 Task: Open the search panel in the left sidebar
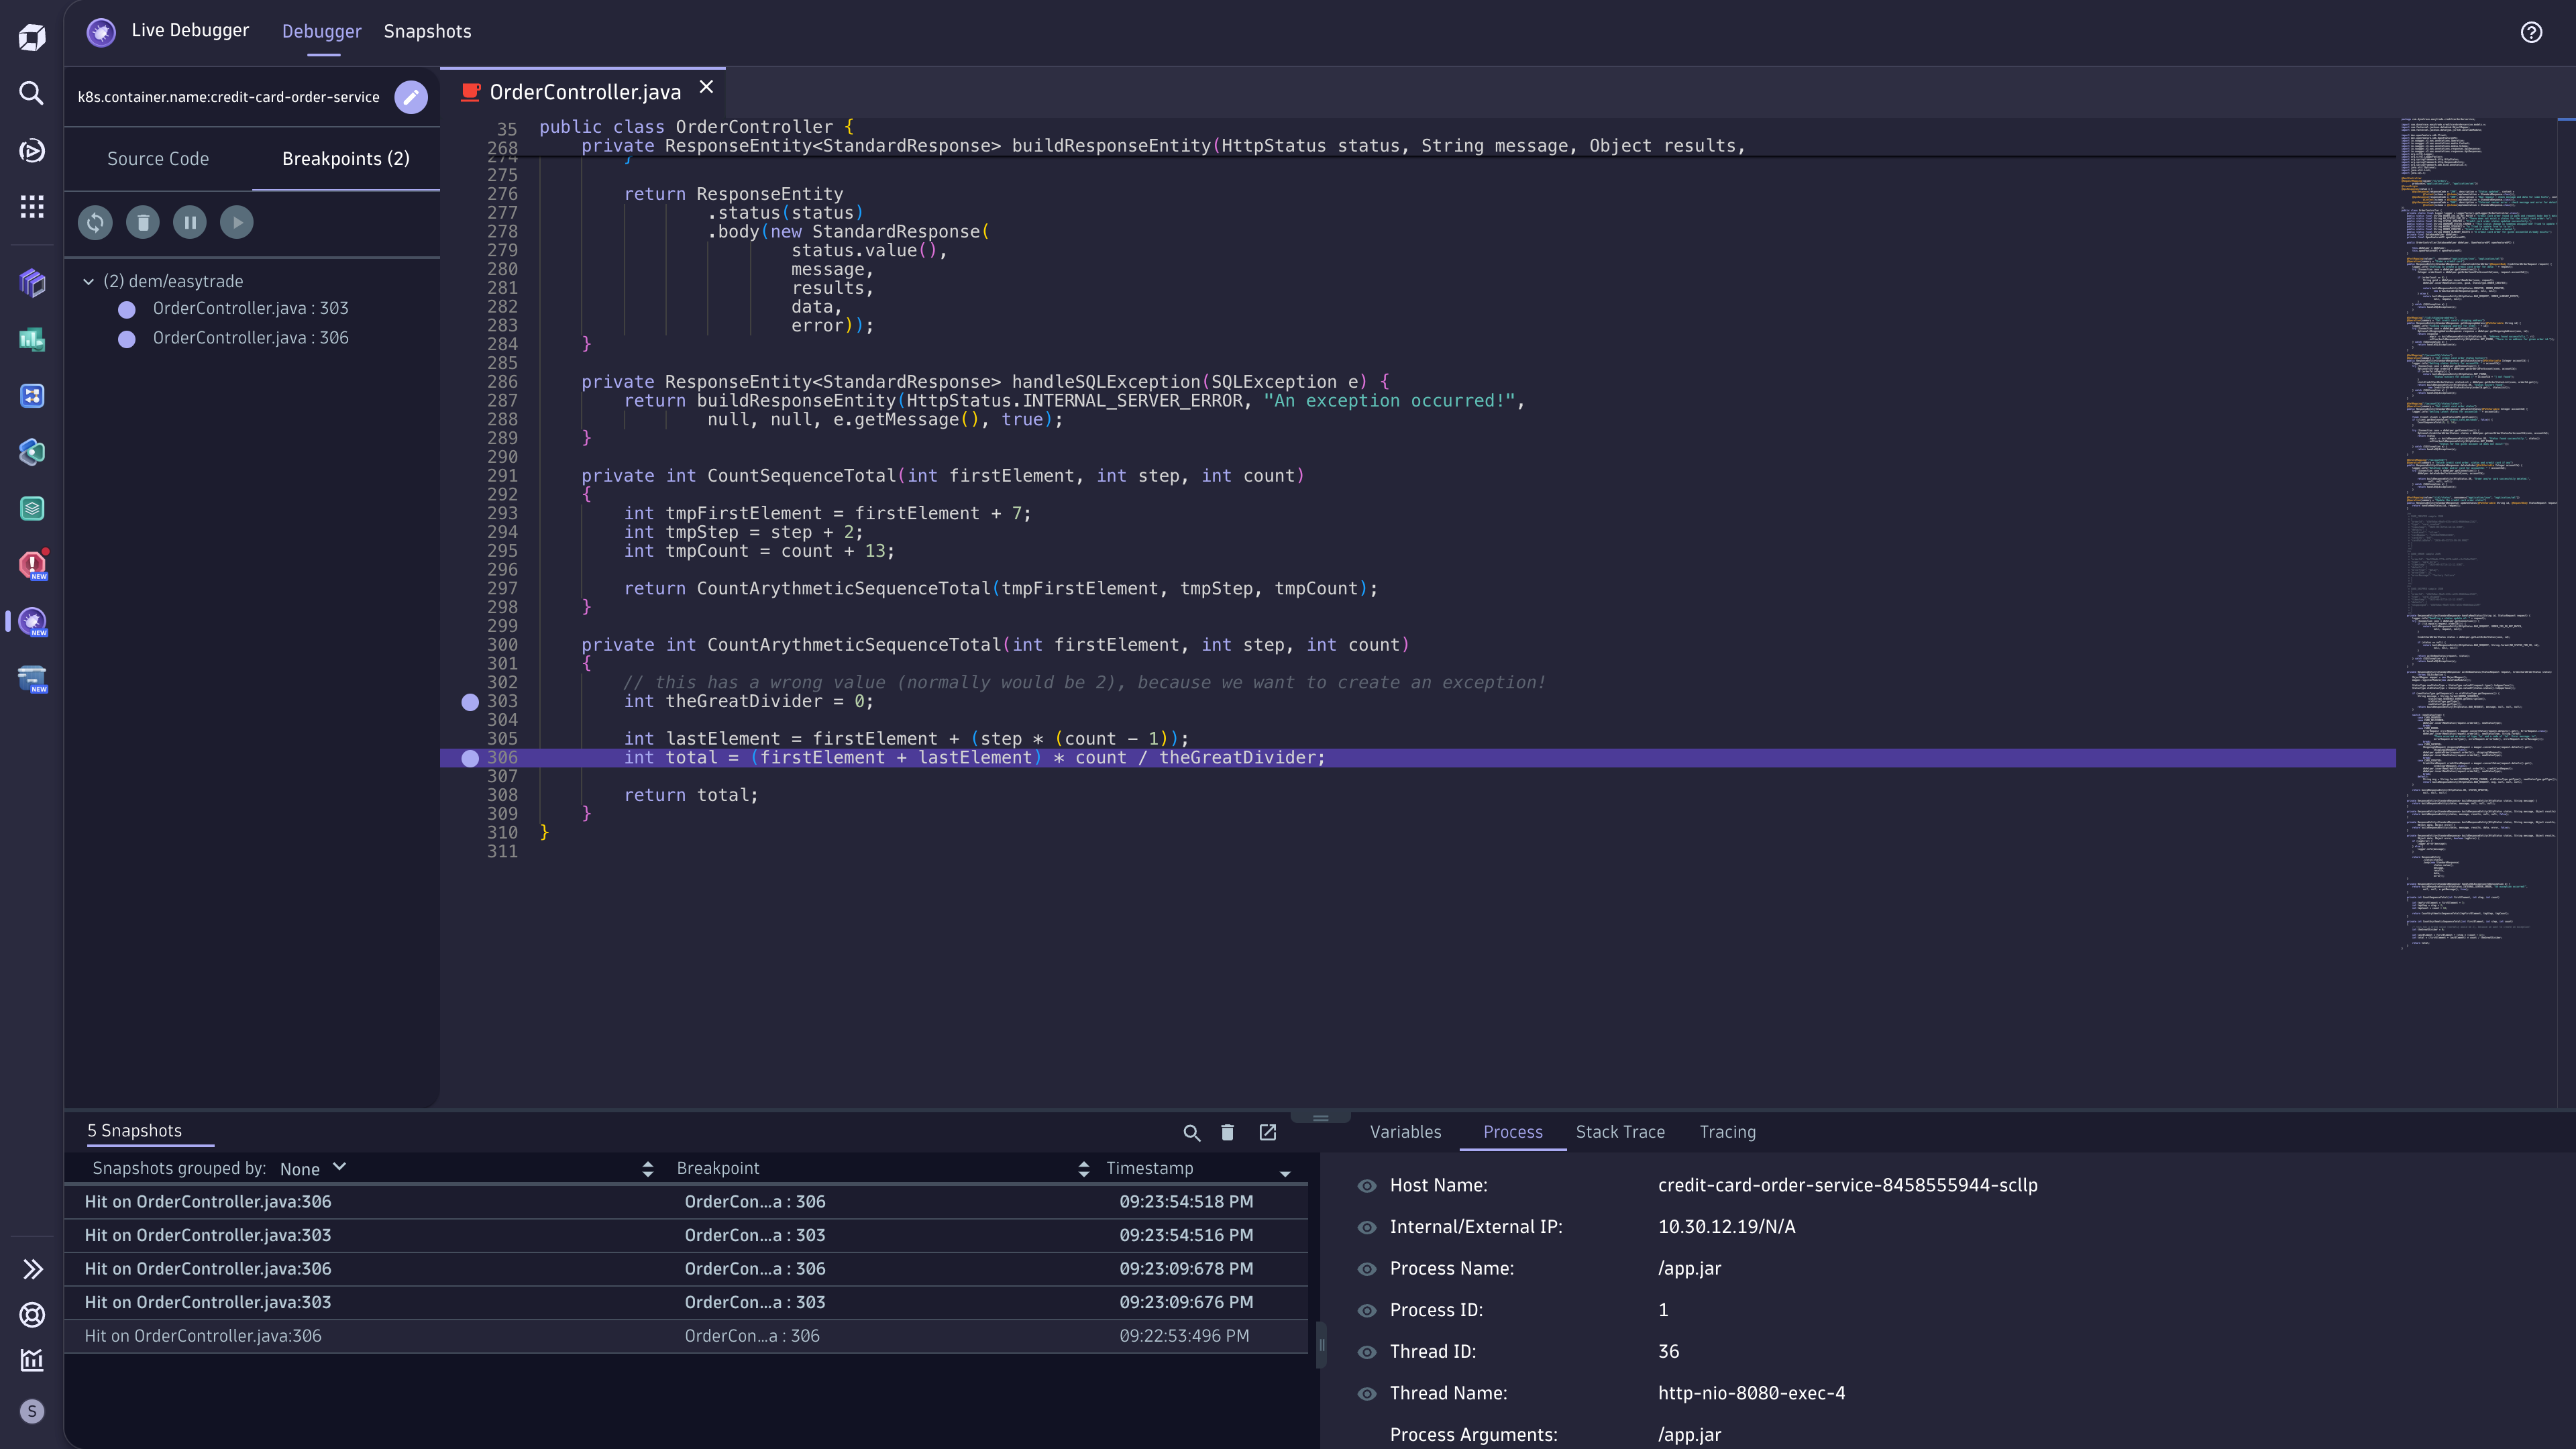(31, 92)
